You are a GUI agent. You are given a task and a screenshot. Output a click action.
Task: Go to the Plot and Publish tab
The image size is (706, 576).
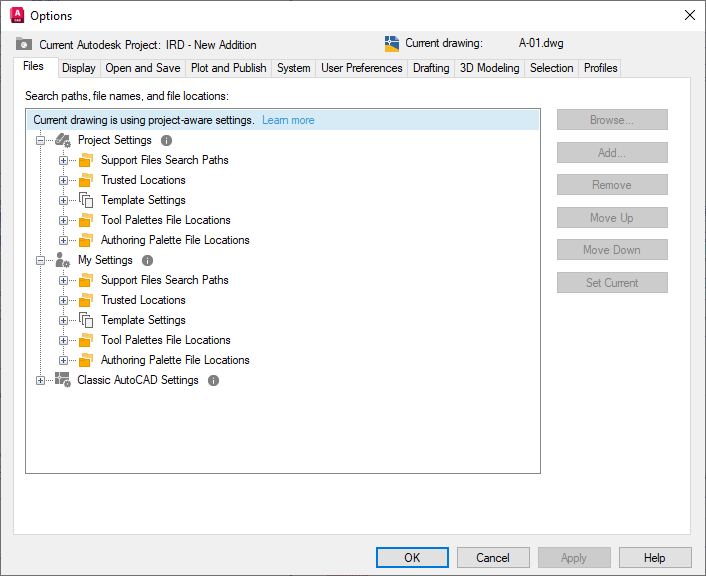click(229, 68)
